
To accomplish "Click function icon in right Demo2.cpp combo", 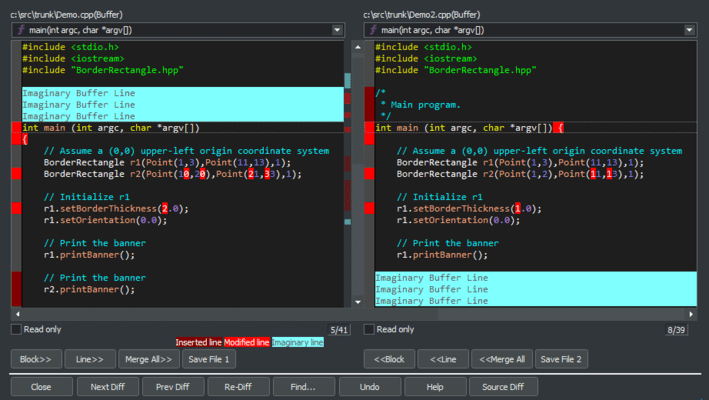I will coord(373,30).
